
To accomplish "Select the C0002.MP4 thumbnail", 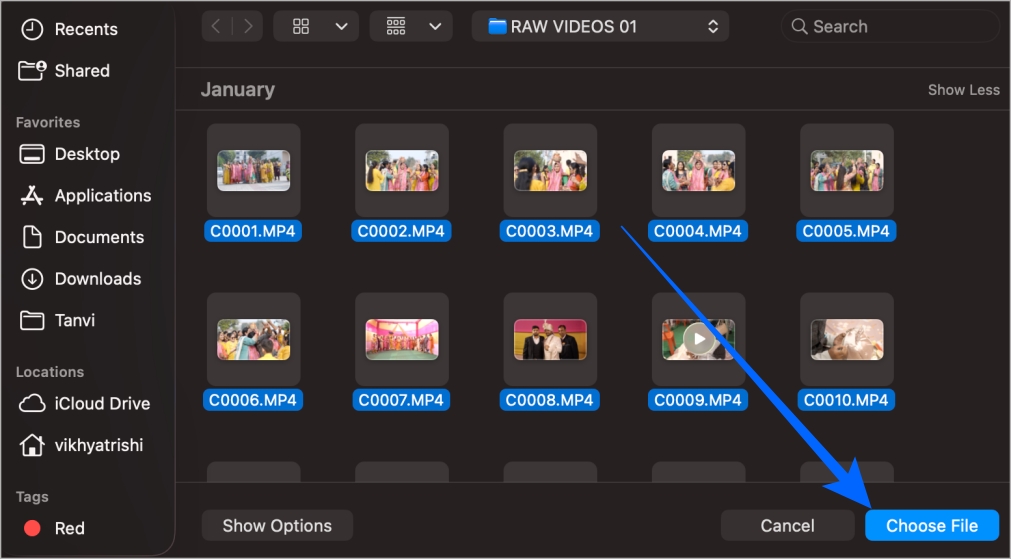I will tap(402, 170).
